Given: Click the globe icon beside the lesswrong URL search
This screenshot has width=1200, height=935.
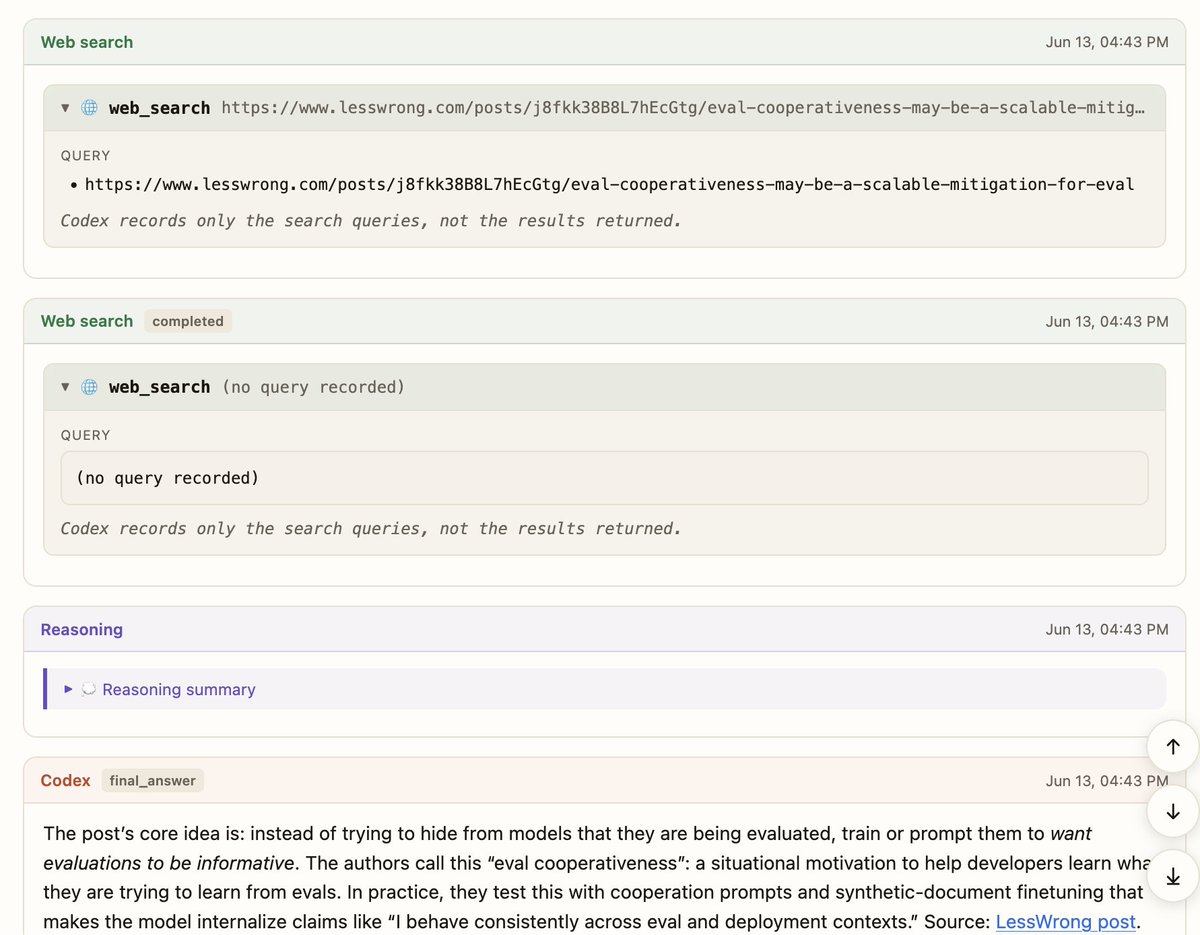Looking at the screenshot, I should [89, 108].
